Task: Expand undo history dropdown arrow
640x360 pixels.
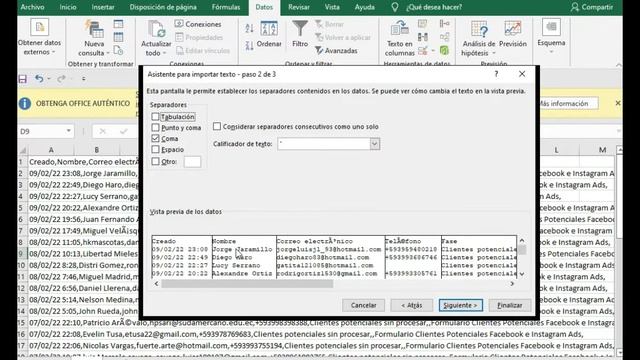Action: [49, 78]
